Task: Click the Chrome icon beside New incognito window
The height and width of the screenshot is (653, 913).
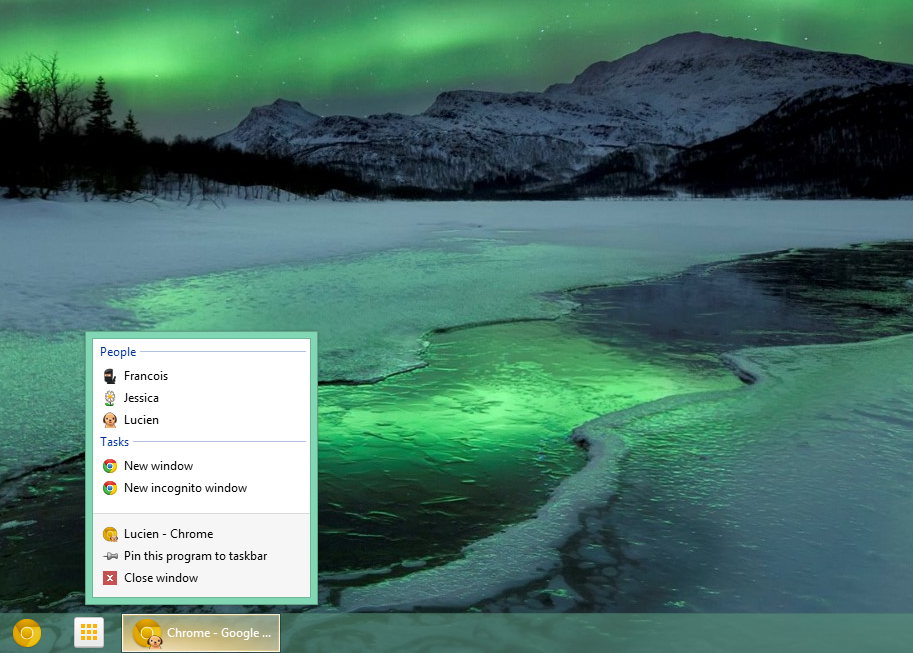Action: pyautogui.click(x=110, y=488)
